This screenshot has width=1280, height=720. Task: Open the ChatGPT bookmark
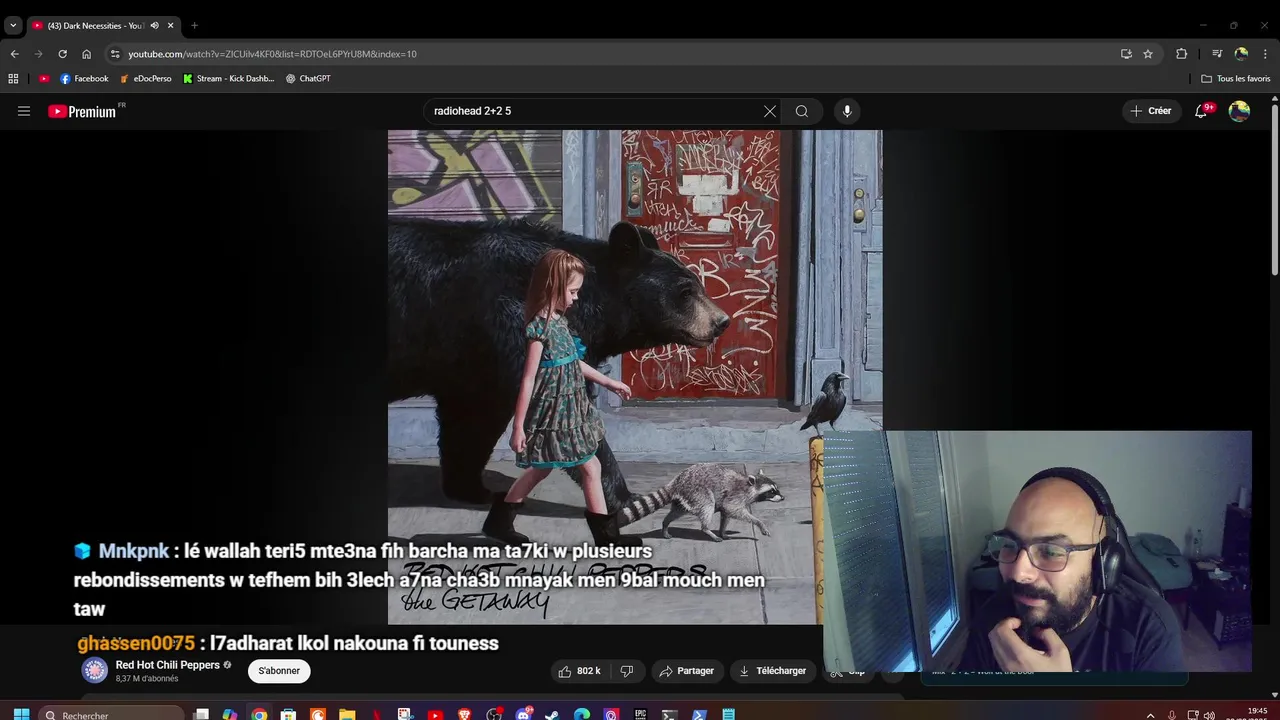tap(308, 78)
